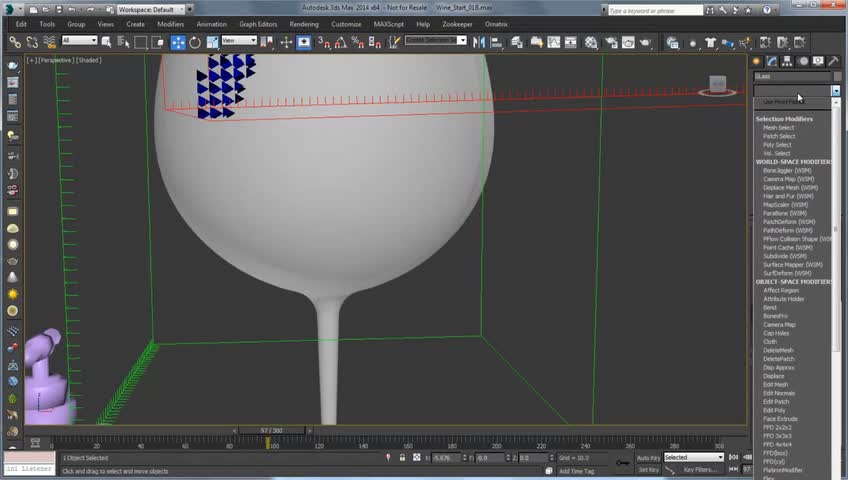Open the Rendering menu
This screenshot has width=848, height=480.
click(x=304, y=24)
